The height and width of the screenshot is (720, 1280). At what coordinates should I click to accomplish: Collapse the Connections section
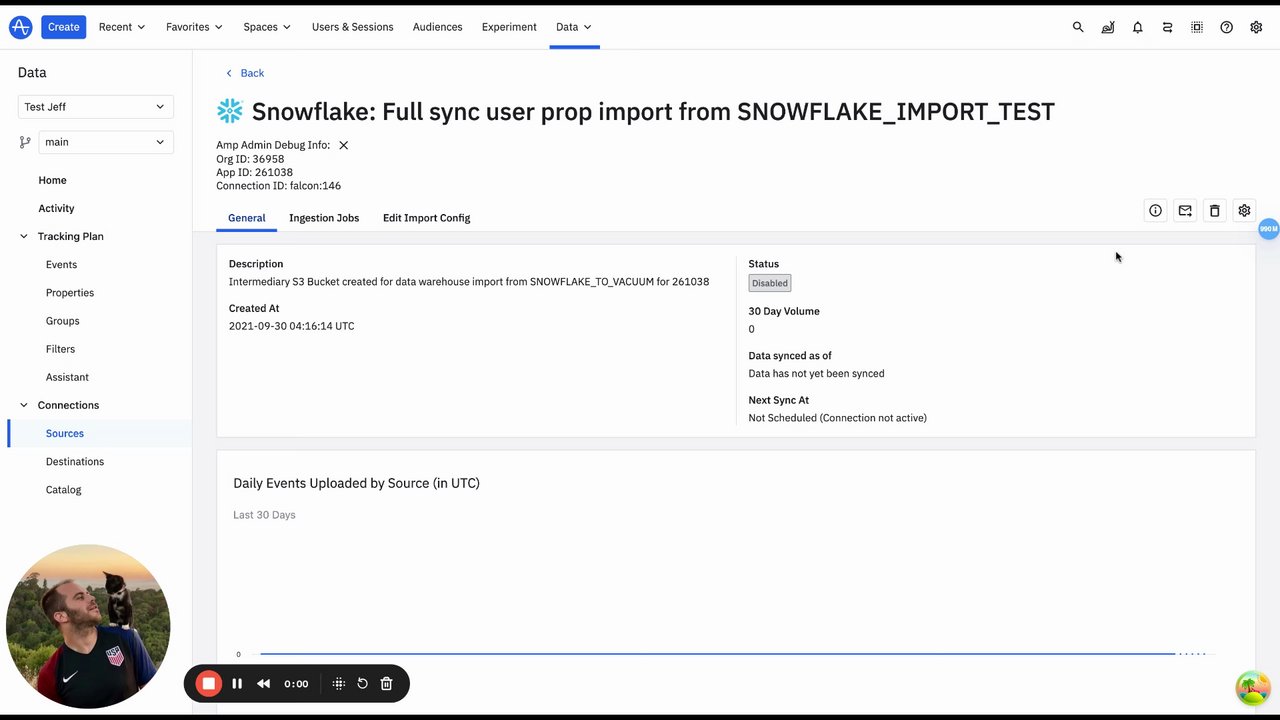24,405
